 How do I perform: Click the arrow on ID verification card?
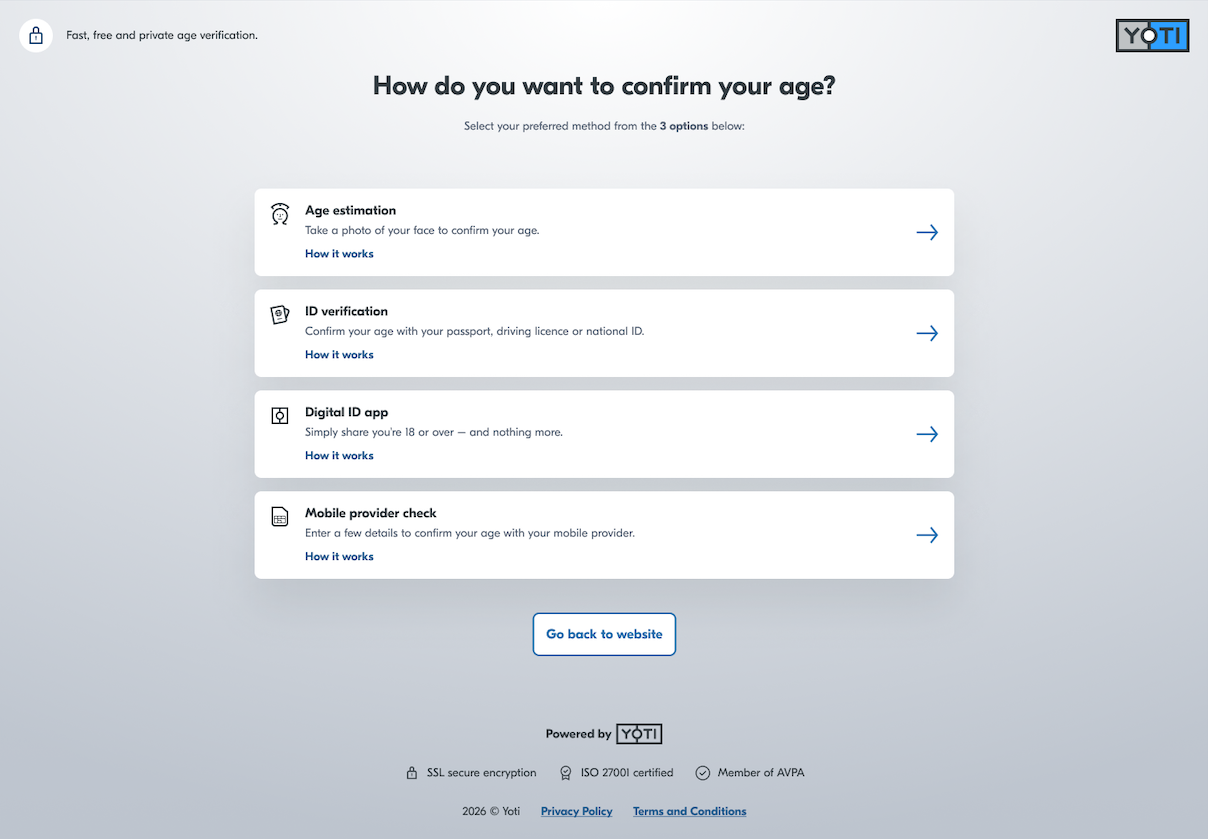tap(927, 333)
